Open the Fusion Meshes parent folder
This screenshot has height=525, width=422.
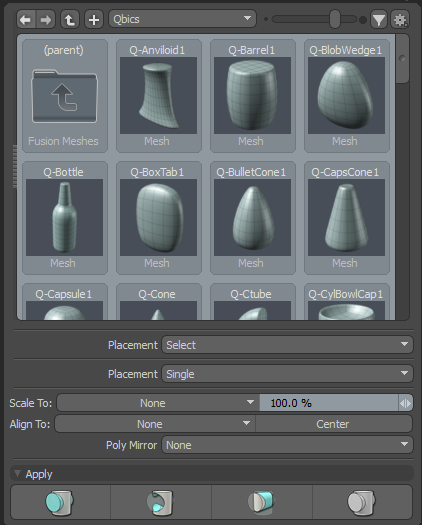65,96
